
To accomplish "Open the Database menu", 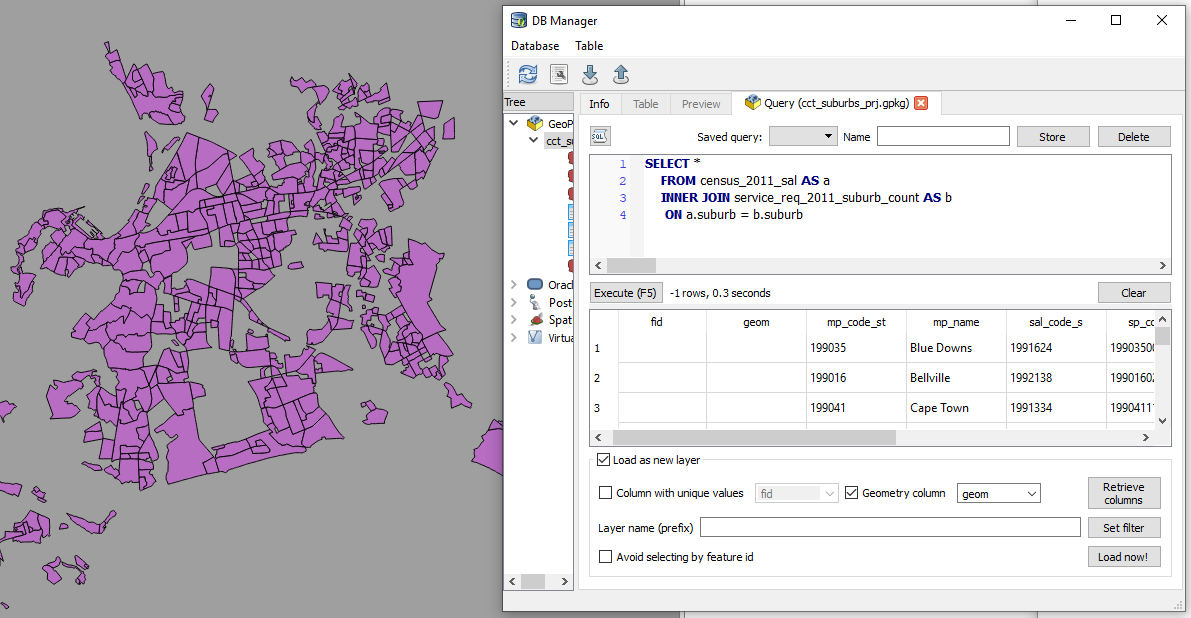I will [x=535, y=46].
